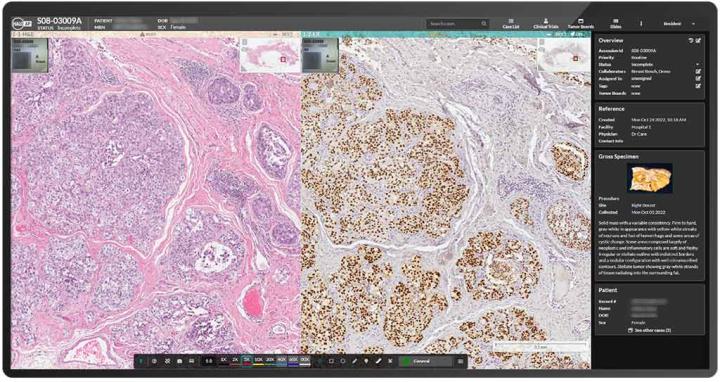Viewport: 720px width, 382px height.
Task: Select the rectangle annotation tool
Action: [x=331, y=361]
